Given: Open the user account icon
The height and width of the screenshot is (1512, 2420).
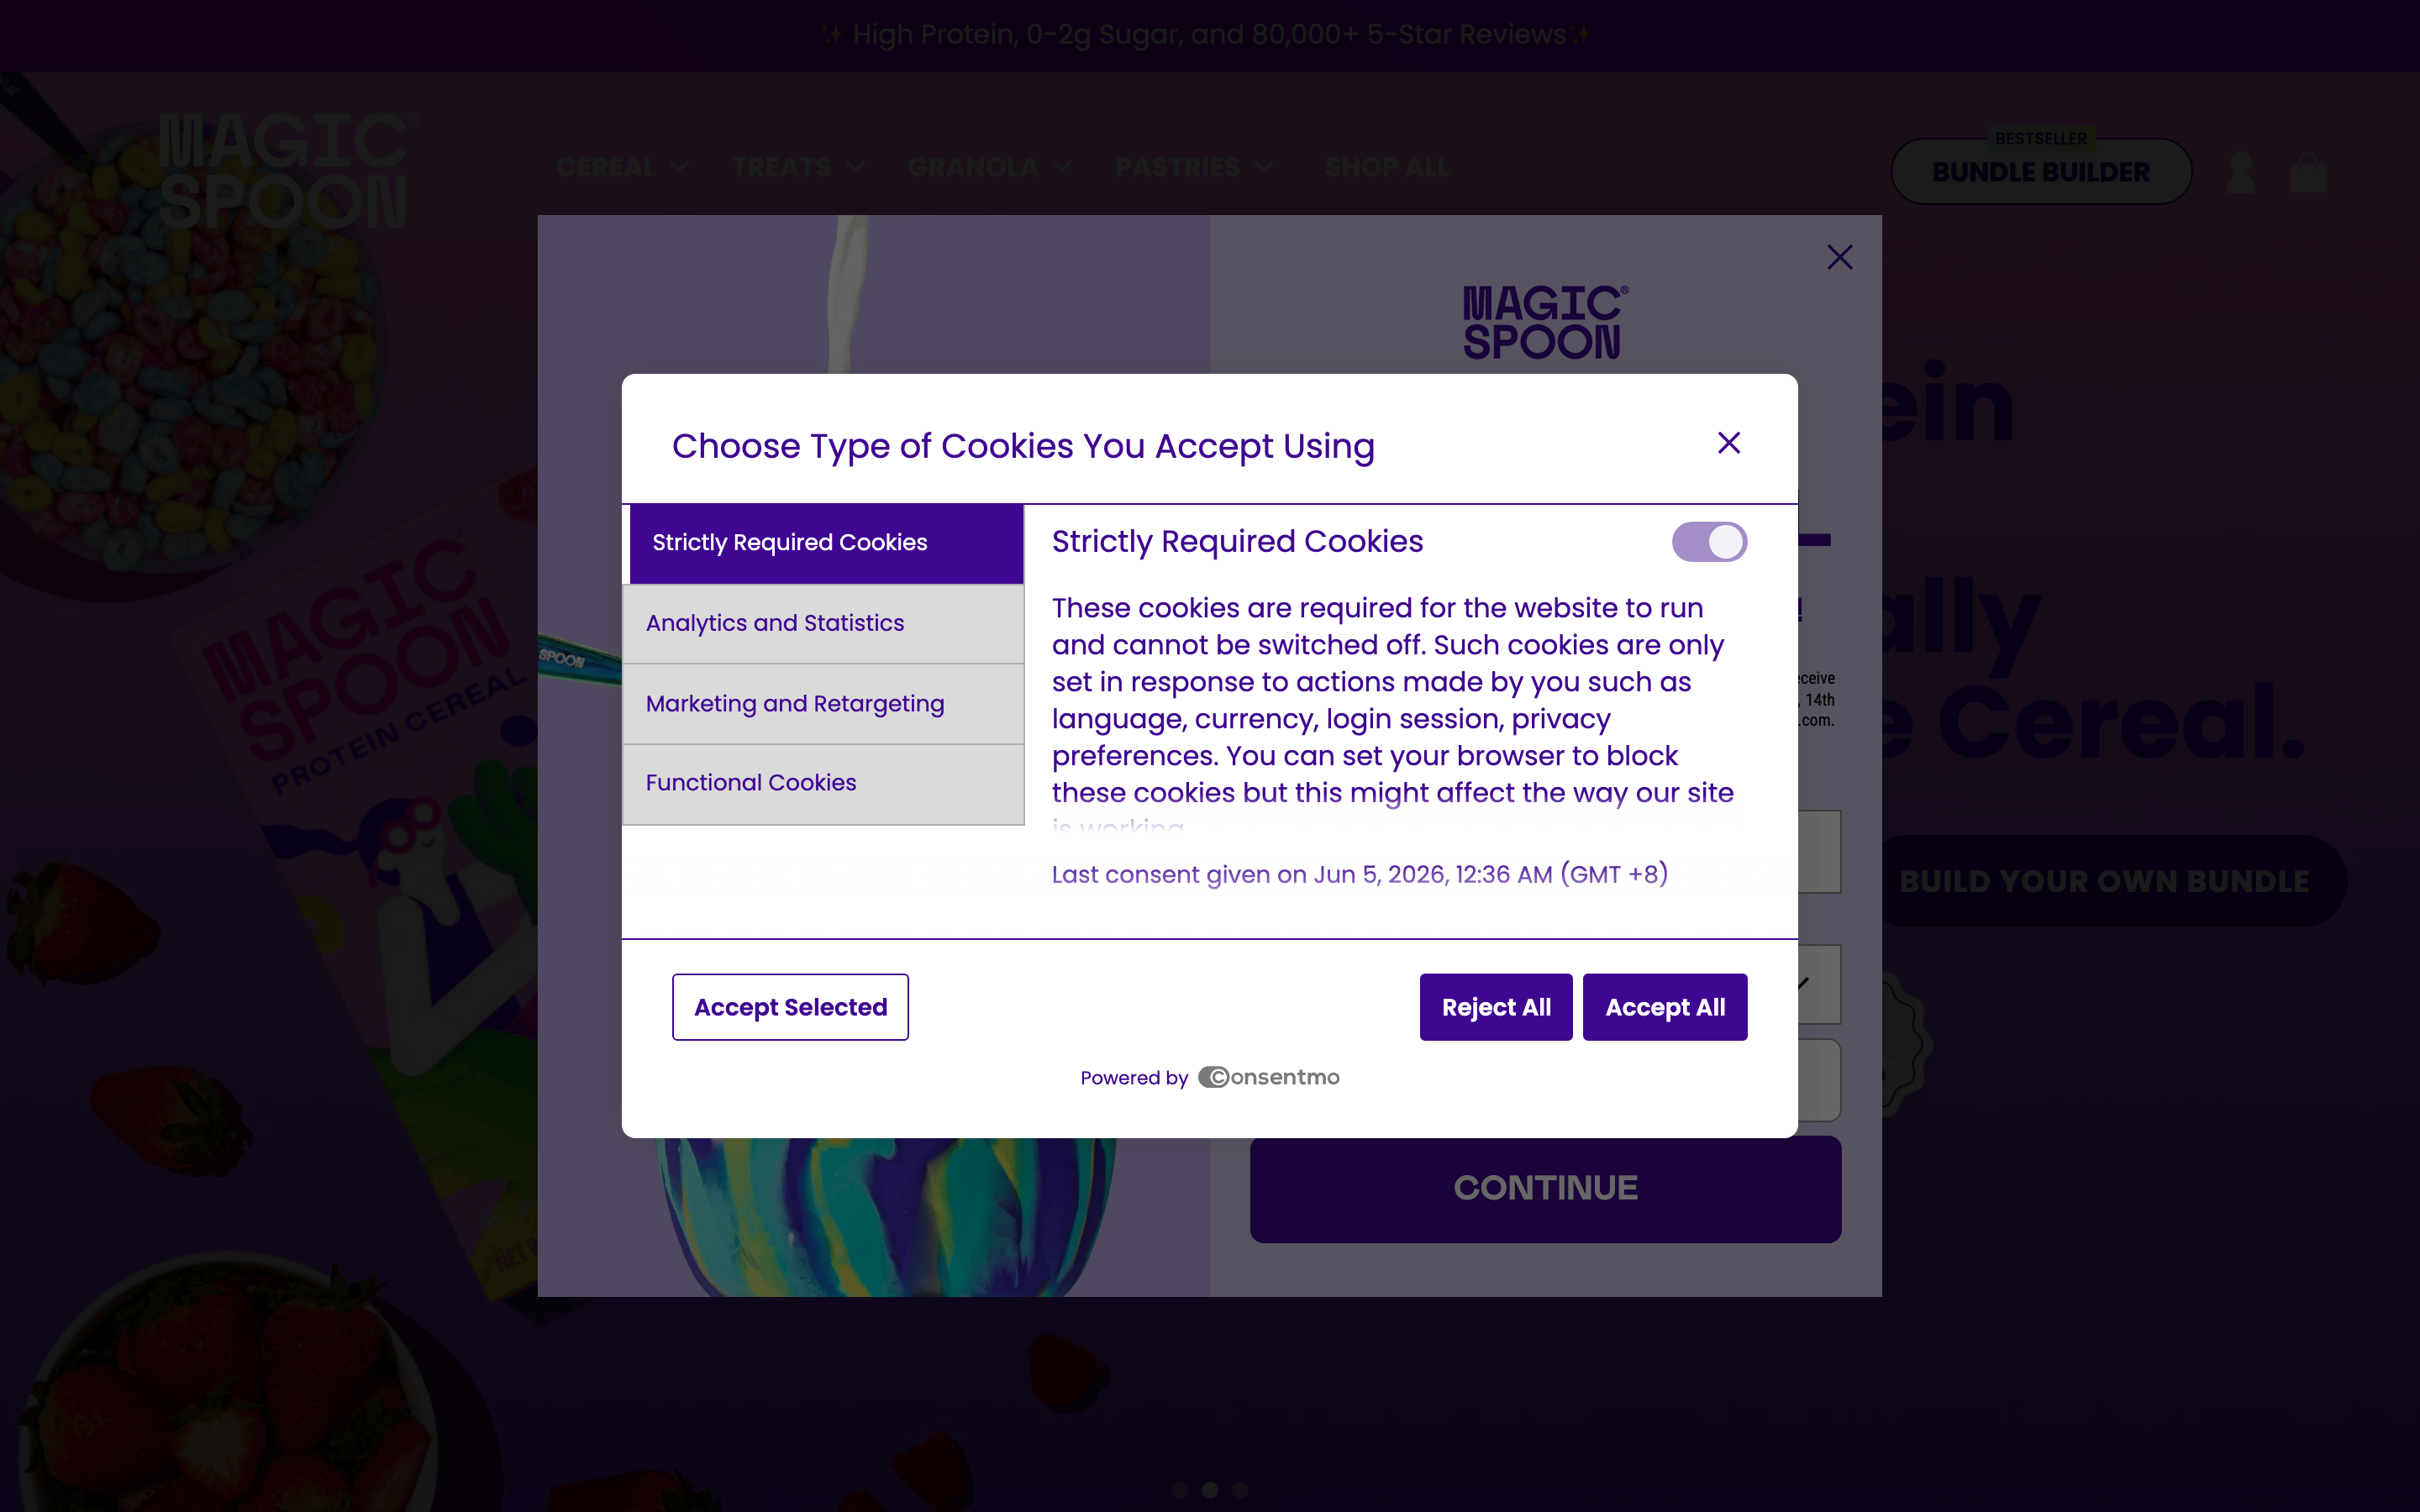Looking at the screenshot, I should (2241, 172).
